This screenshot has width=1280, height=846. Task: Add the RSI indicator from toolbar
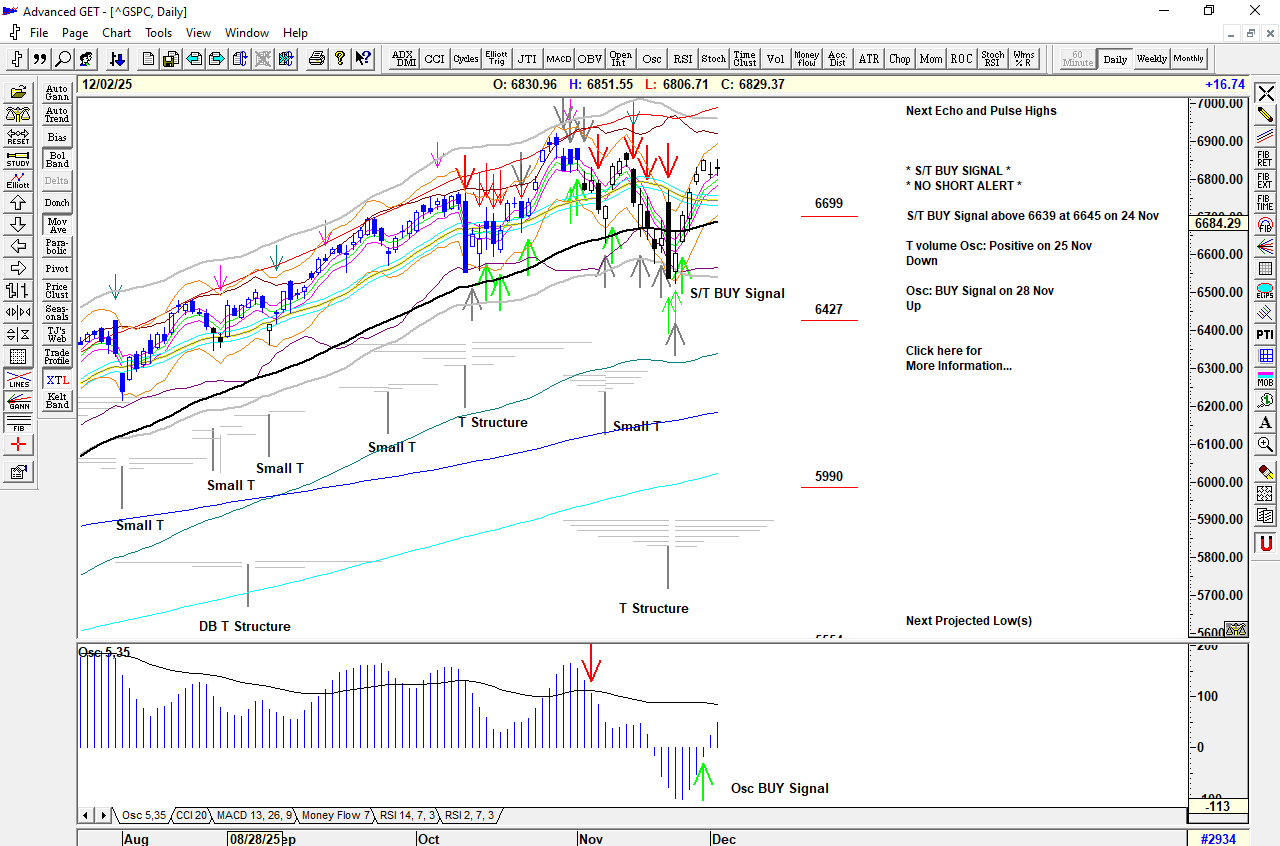(x=682, y=59)
